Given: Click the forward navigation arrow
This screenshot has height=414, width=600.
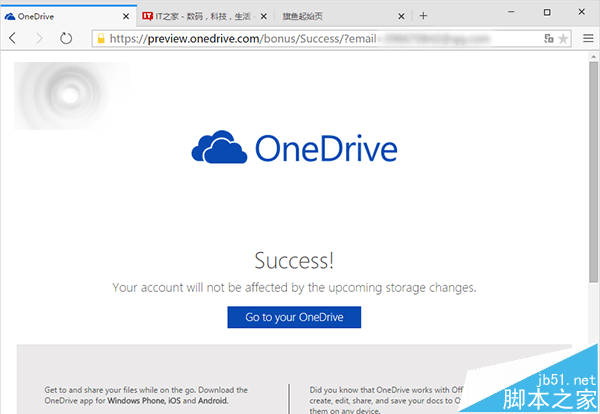Looking at the screenshot, I should (39, 38).
